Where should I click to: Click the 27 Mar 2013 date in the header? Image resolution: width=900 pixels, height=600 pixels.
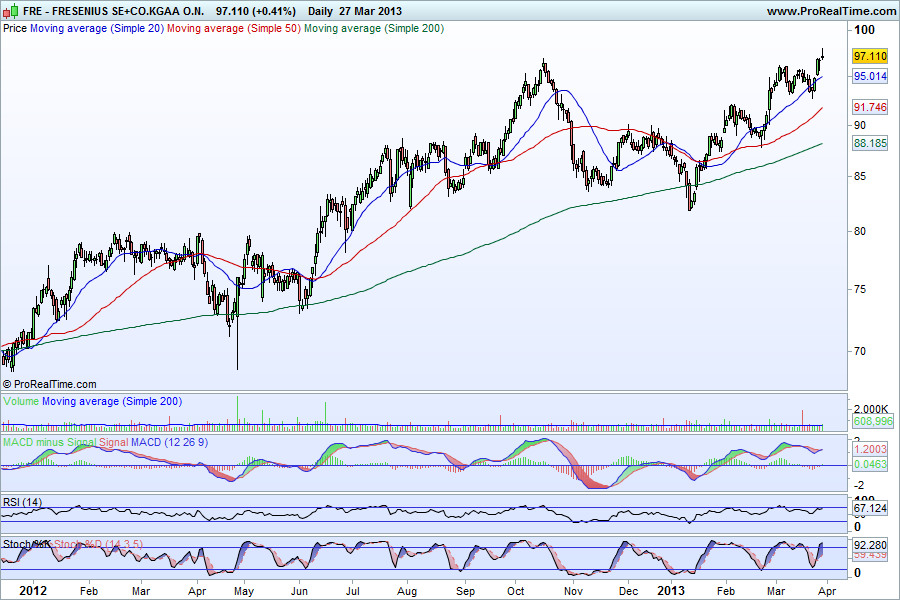[x=370, y=11]
